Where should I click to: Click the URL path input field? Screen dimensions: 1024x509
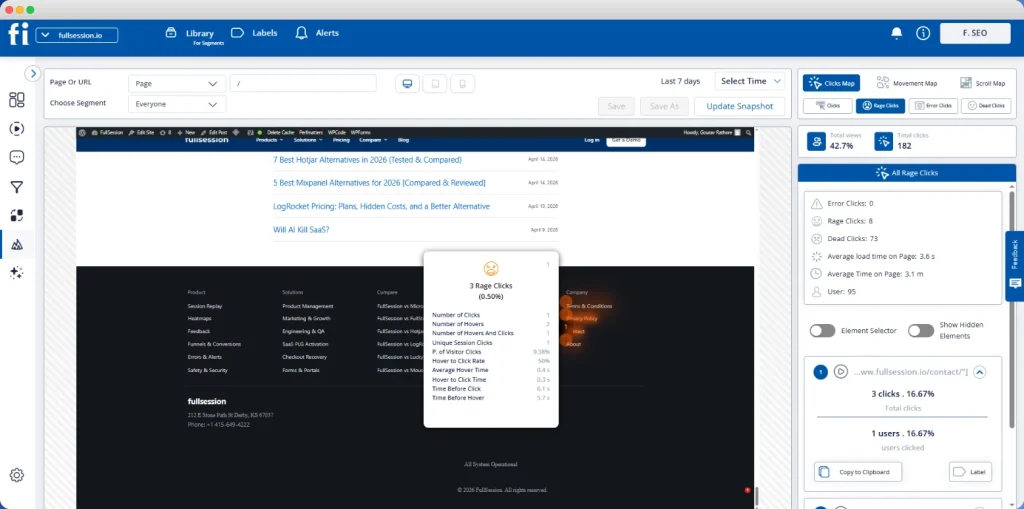click(303, 84)
